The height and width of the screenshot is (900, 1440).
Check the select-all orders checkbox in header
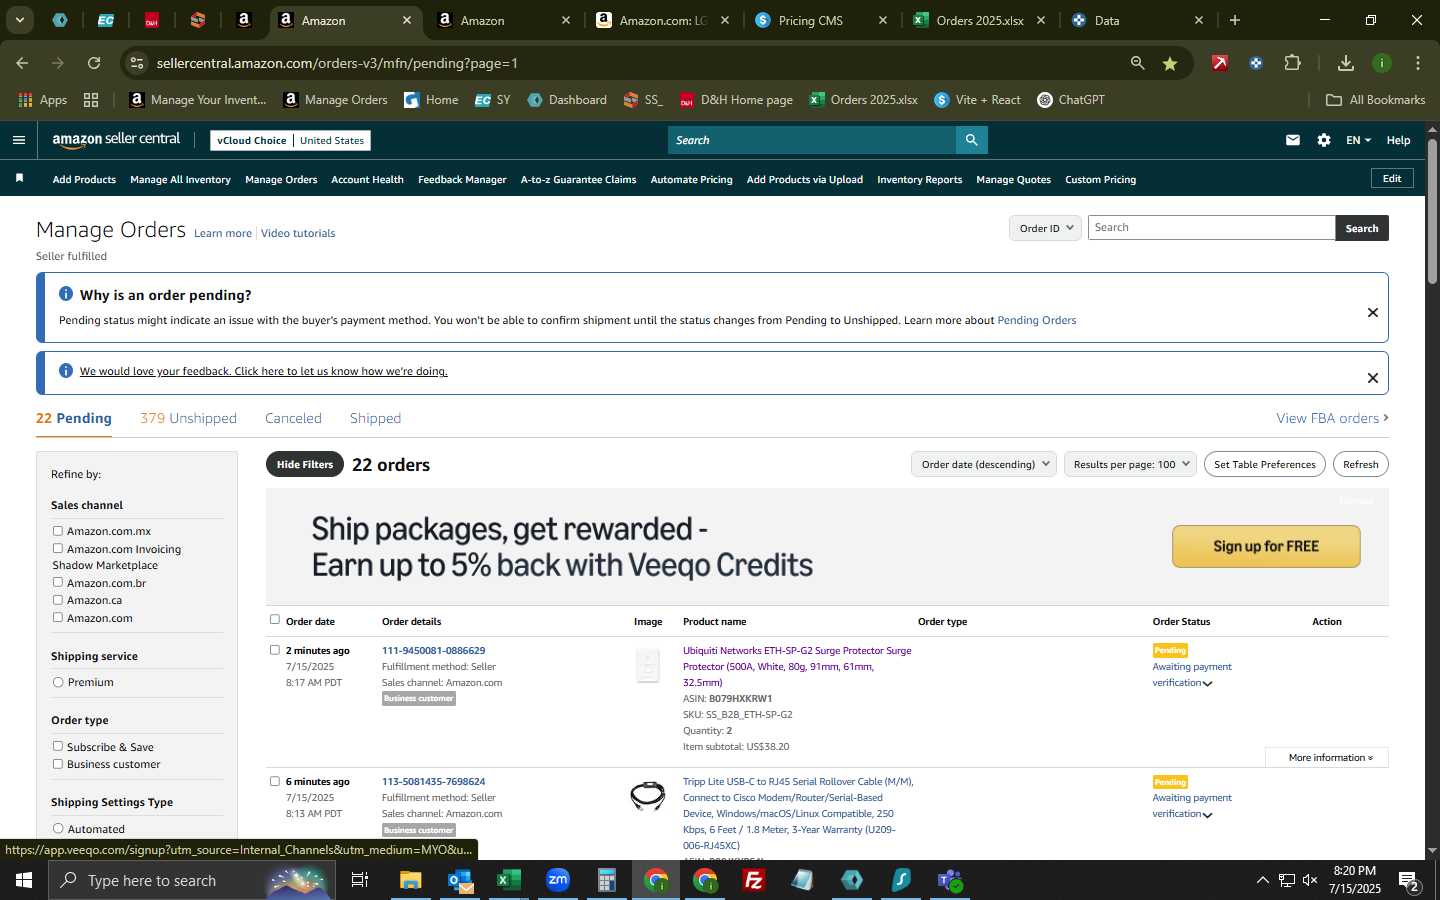[275, 620]
